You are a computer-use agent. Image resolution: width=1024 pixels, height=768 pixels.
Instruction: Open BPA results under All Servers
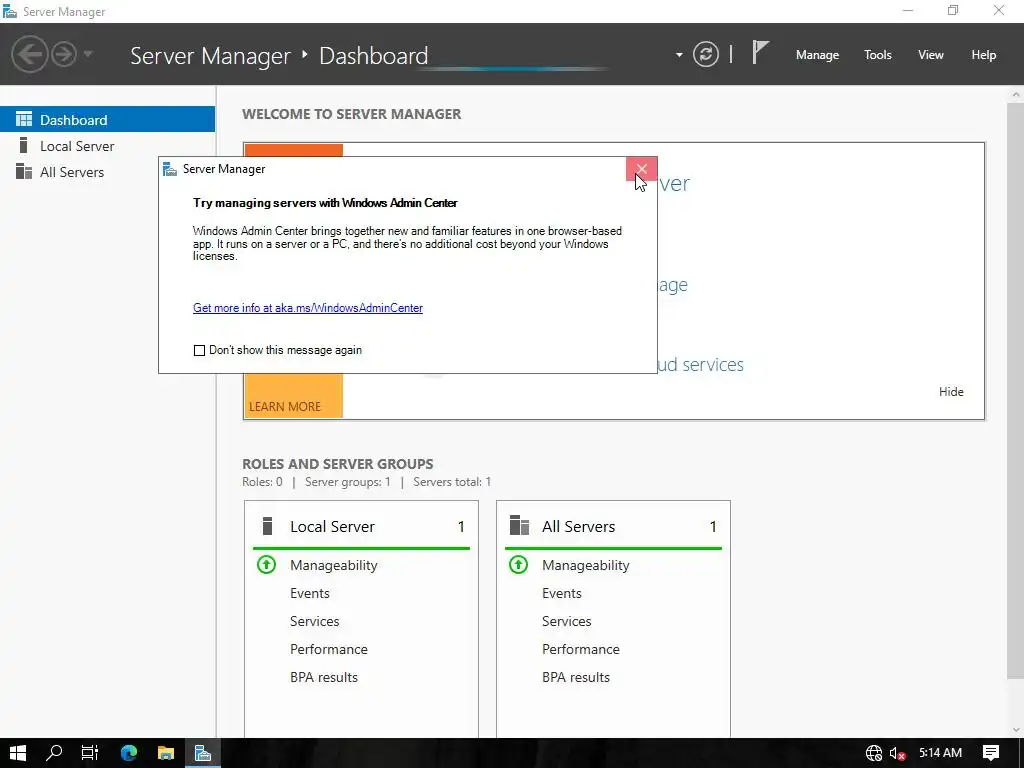(x=576, y=677)
